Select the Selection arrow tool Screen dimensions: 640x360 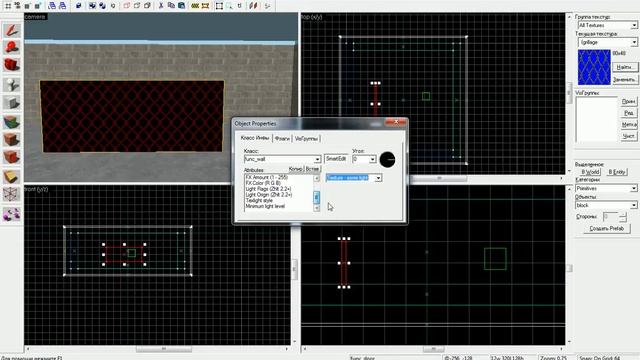(x=11, y=30)
